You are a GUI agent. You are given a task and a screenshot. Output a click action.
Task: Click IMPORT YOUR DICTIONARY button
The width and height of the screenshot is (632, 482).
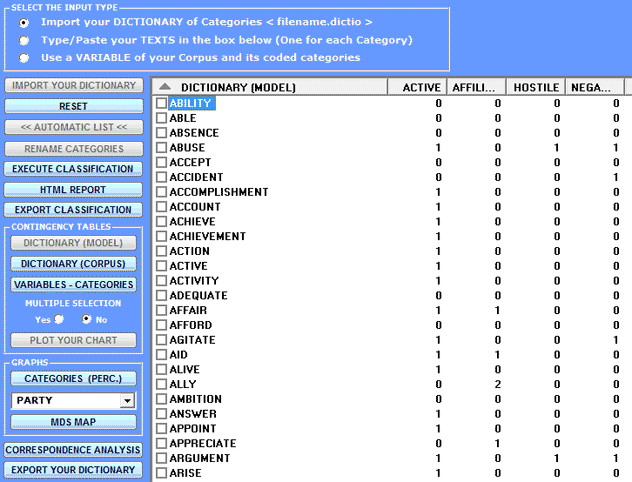click(74, 85)
